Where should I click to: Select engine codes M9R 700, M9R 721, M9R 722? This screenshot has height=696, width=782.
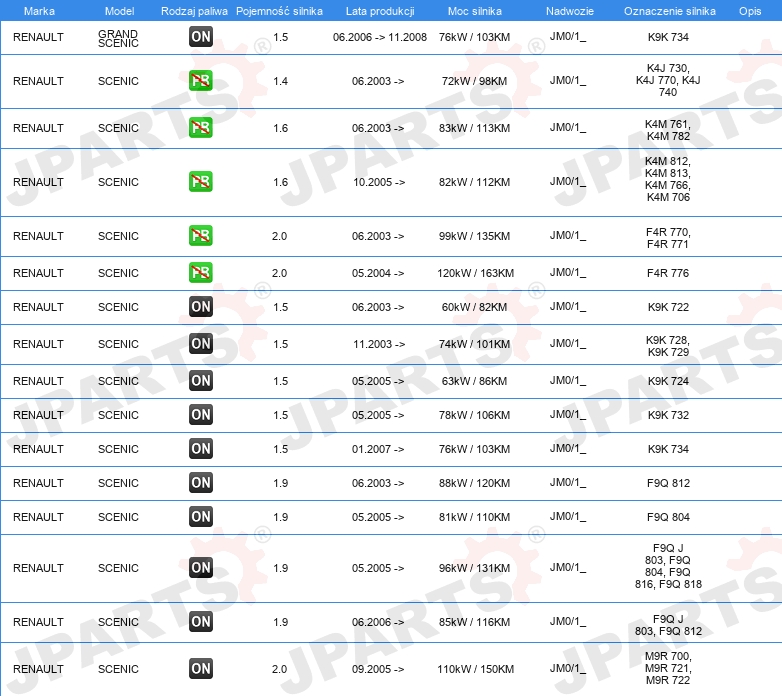coord(668,668)
